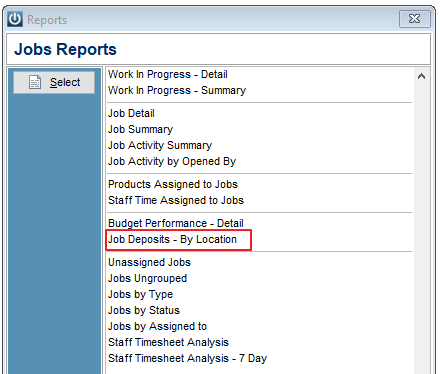Select the Jobs by Status report

144,310
